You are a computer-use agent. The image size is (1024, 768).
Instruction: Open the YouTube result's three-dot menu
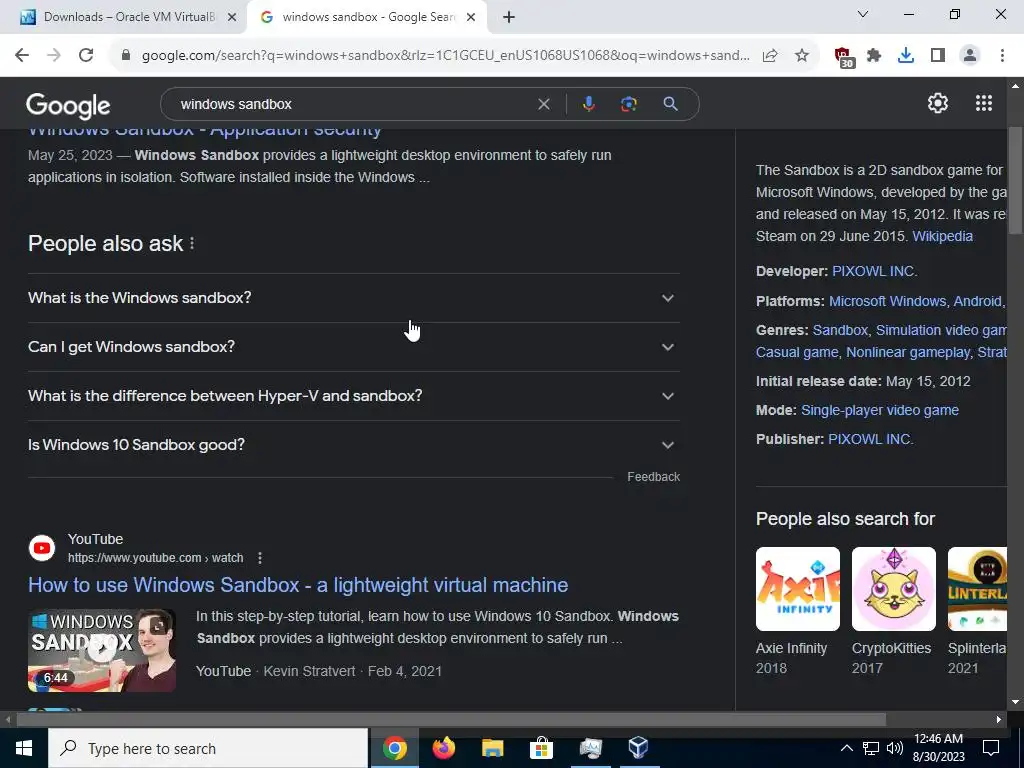tap(260, 558)
